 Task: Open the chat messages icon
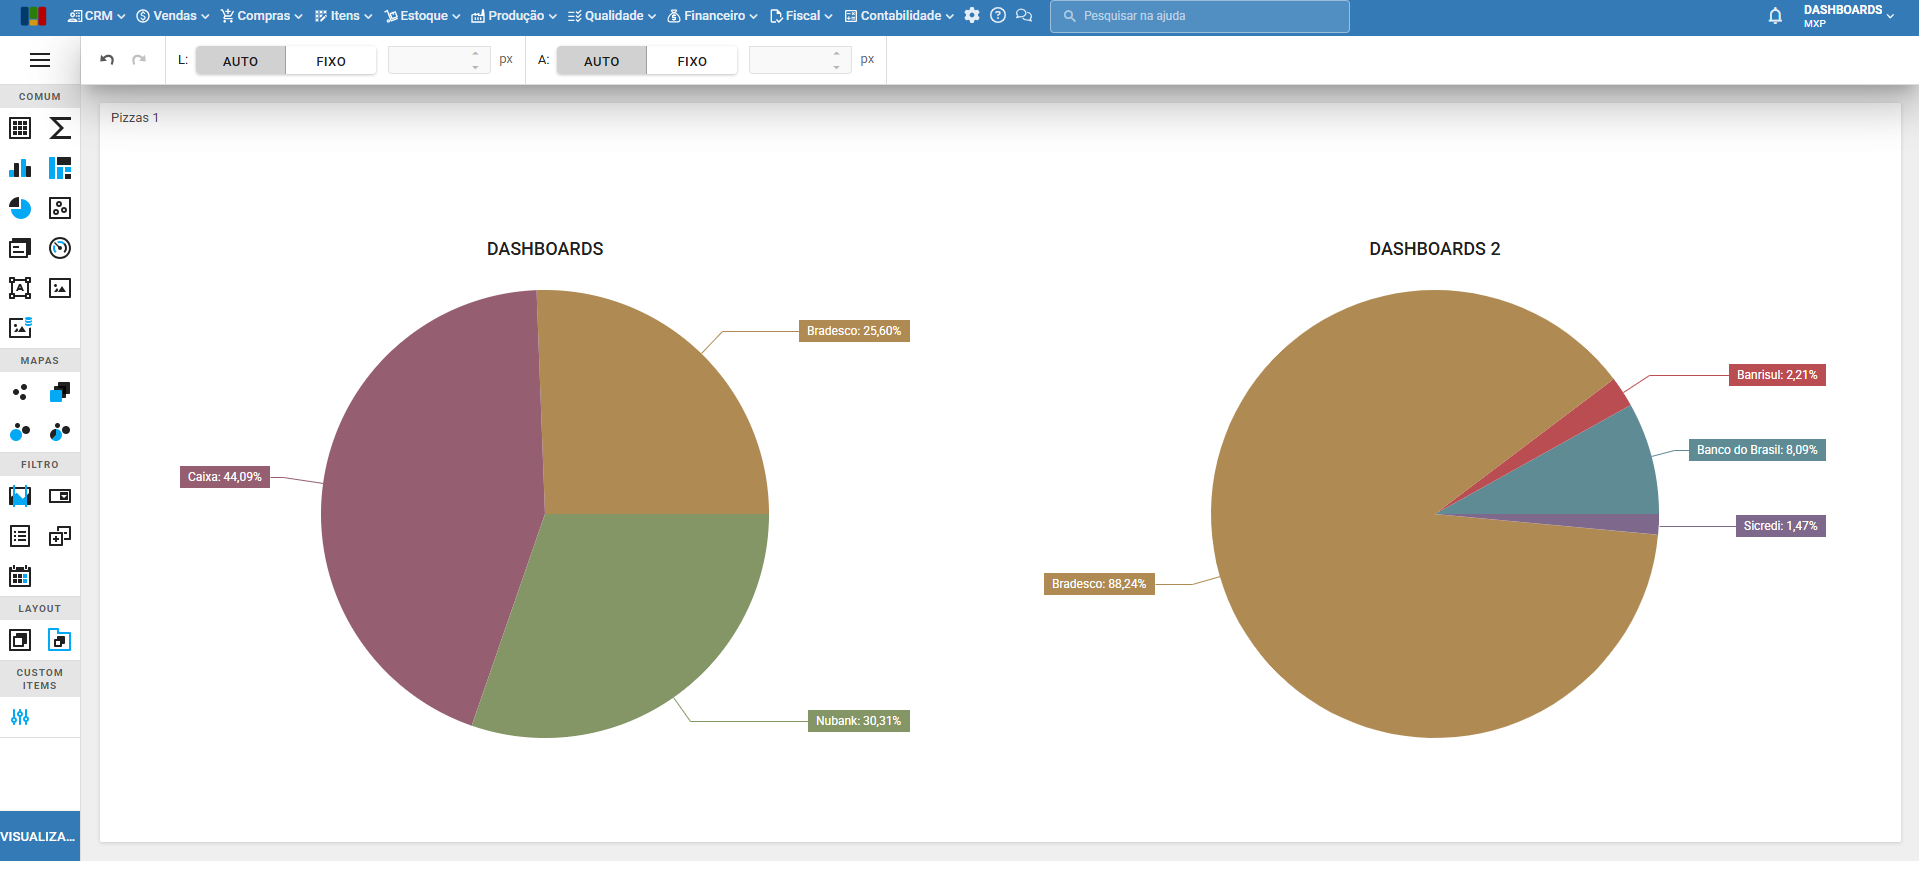tap(1024, 16)
